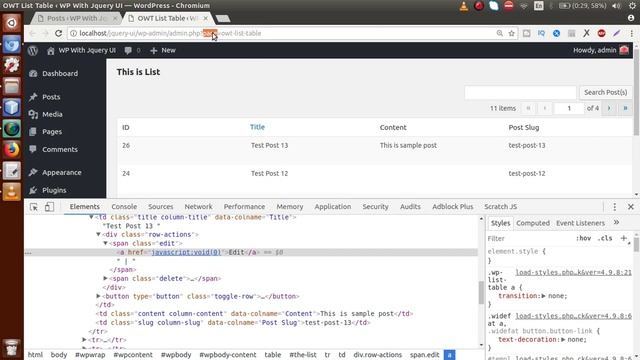Image resolution: width=640 pixels, height=360 pixels.
Task: Select the Event Listeners tab
Action: point(580,223)
